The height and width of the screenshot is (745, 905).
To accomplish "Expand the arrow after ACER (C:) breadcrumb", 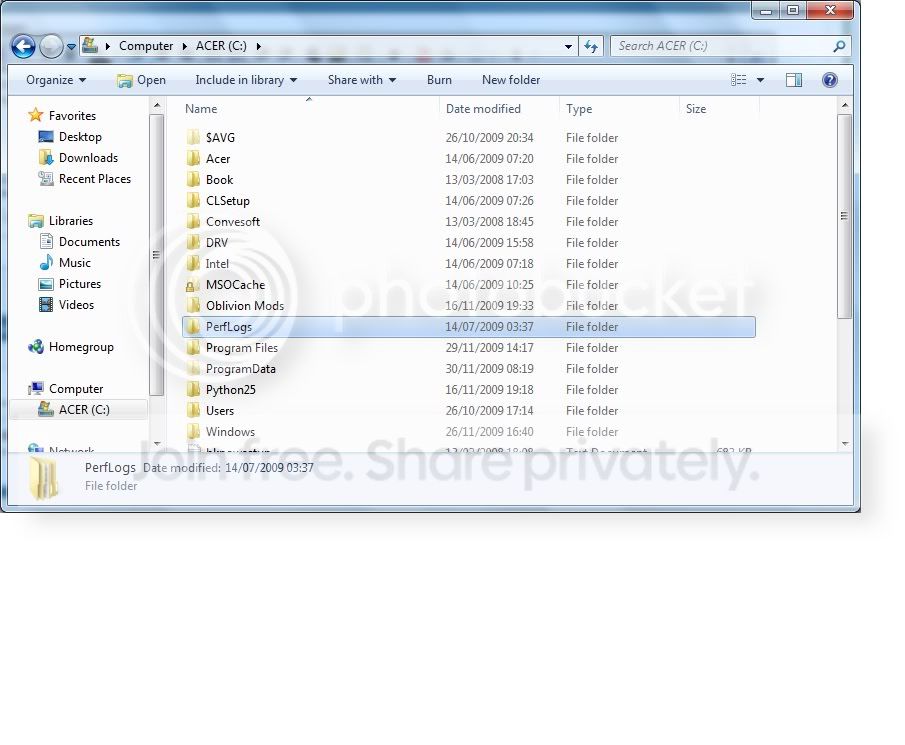I will (259, 46).
